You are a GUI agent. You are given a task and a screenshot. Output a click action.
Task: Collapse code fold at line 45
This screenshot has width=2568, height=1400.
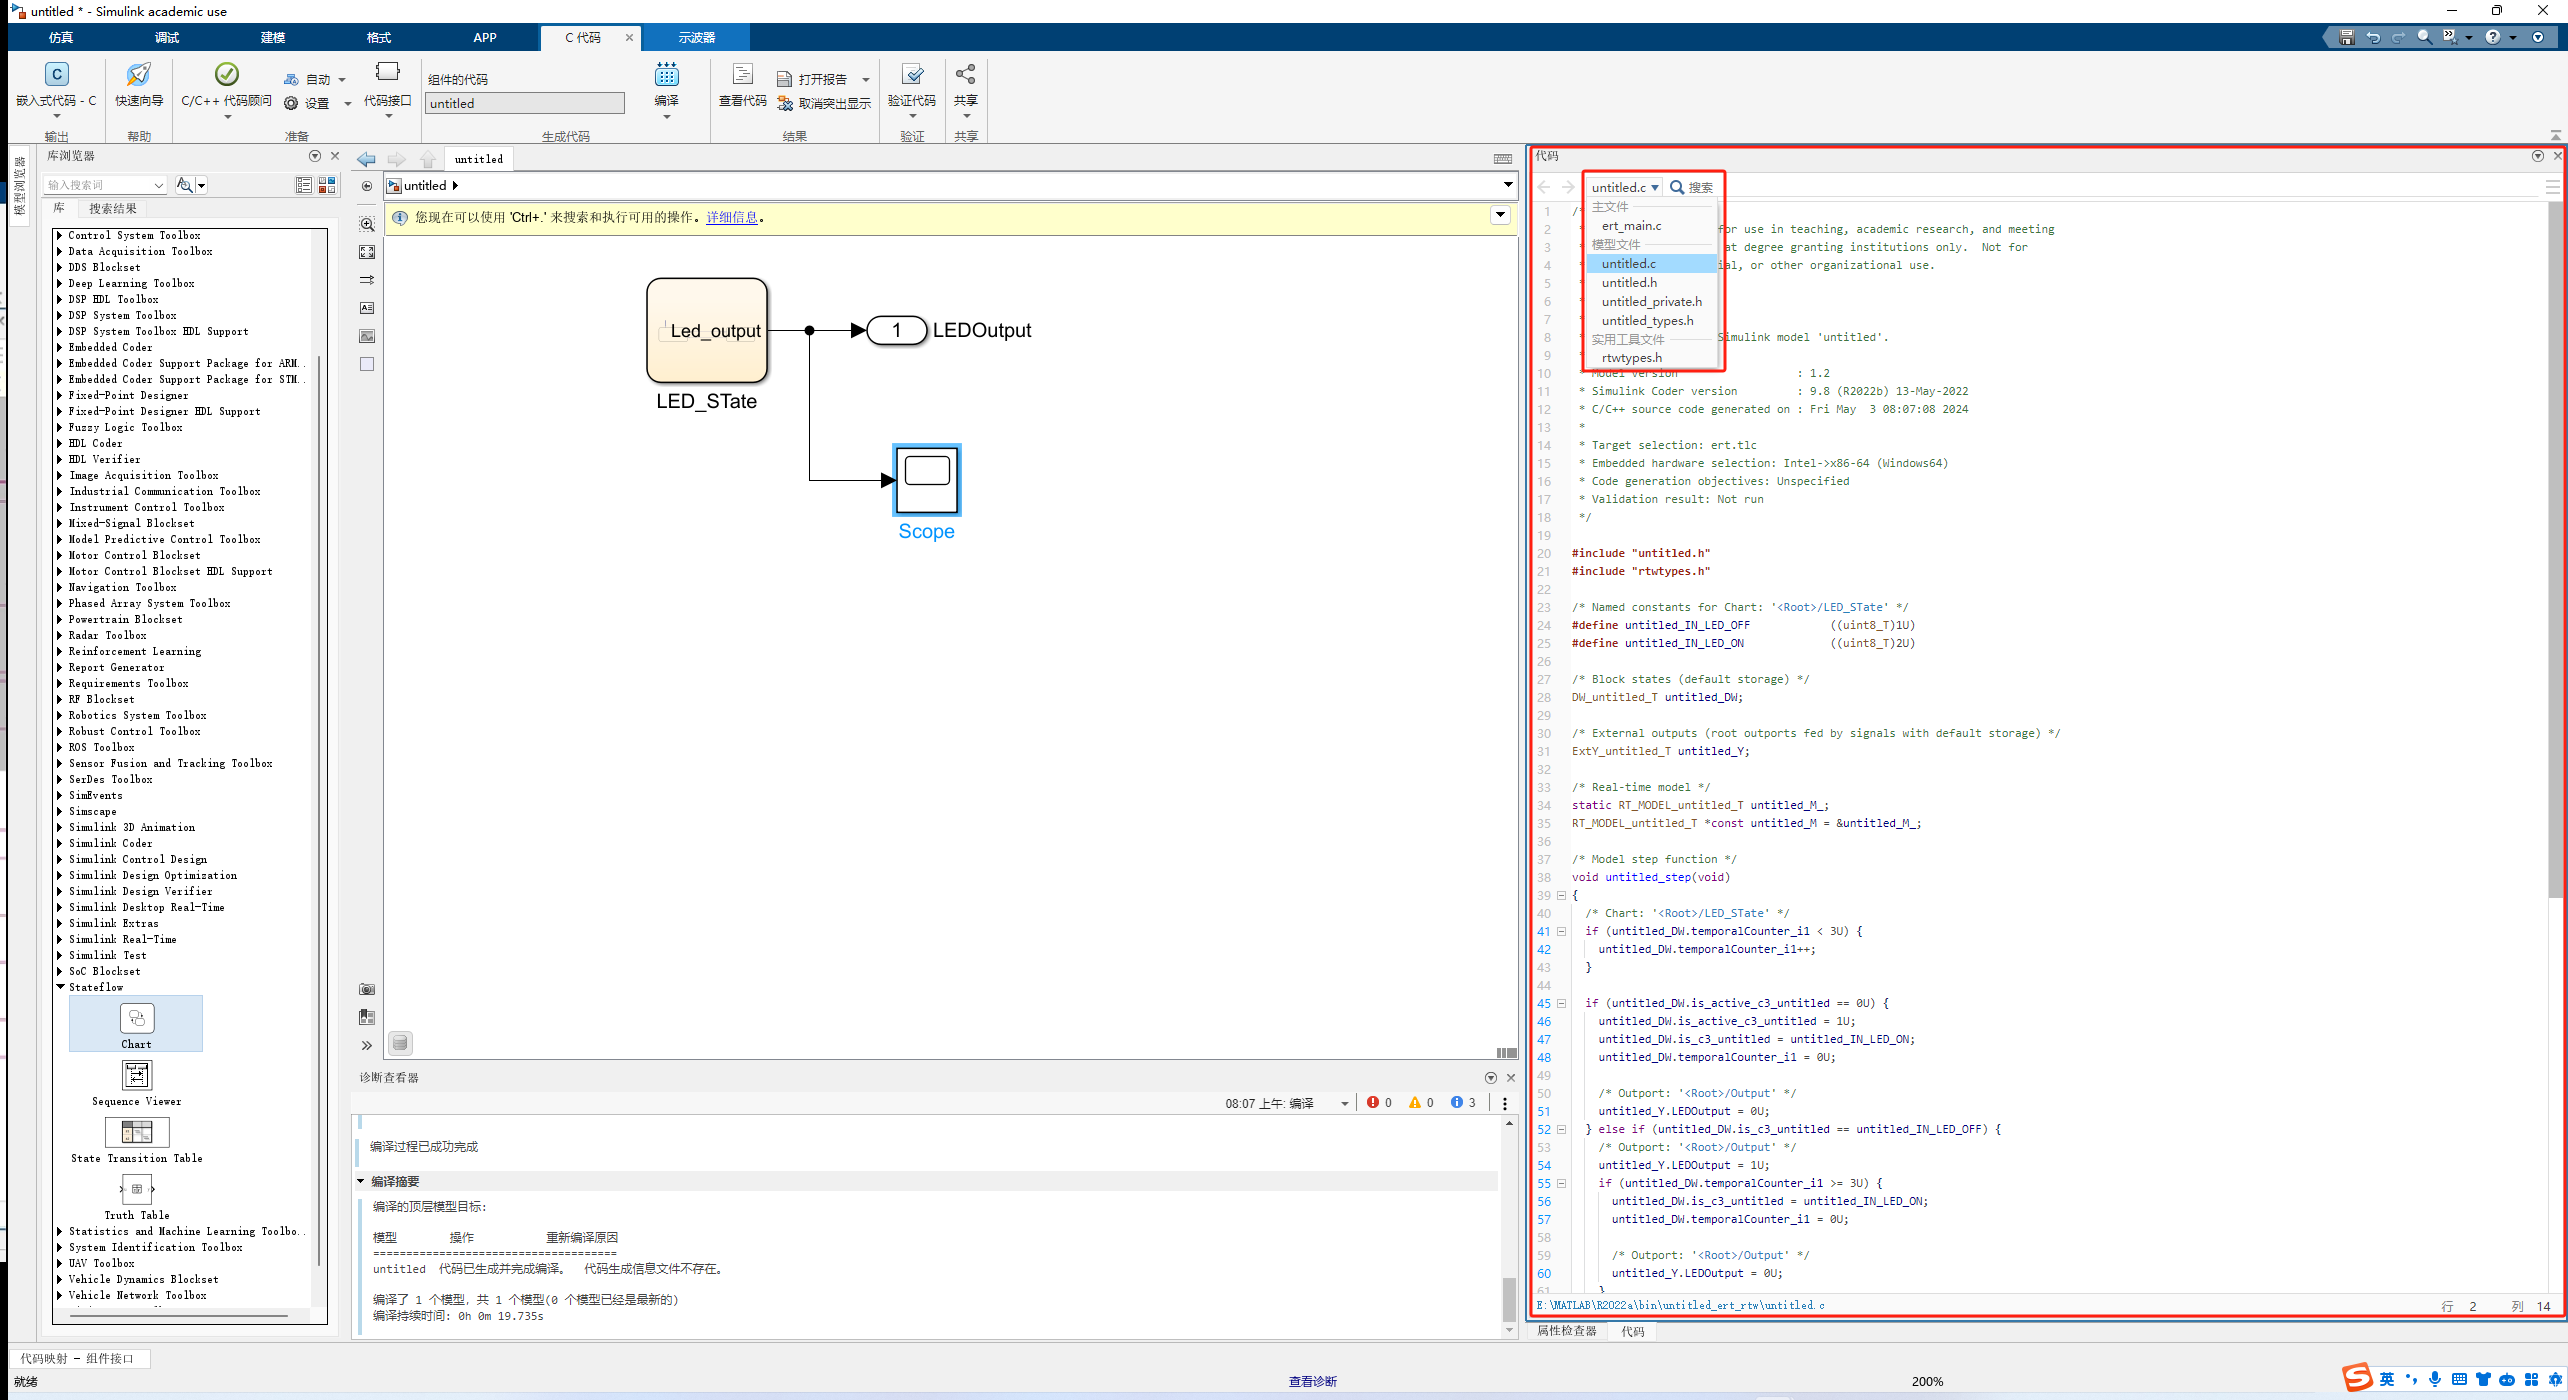pyautogui.click(x=1561, y=1003)
